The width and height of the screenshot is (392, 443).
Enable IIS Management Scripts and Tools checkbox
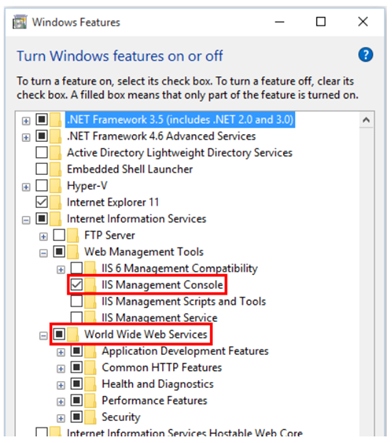click(x=76, y=301)
